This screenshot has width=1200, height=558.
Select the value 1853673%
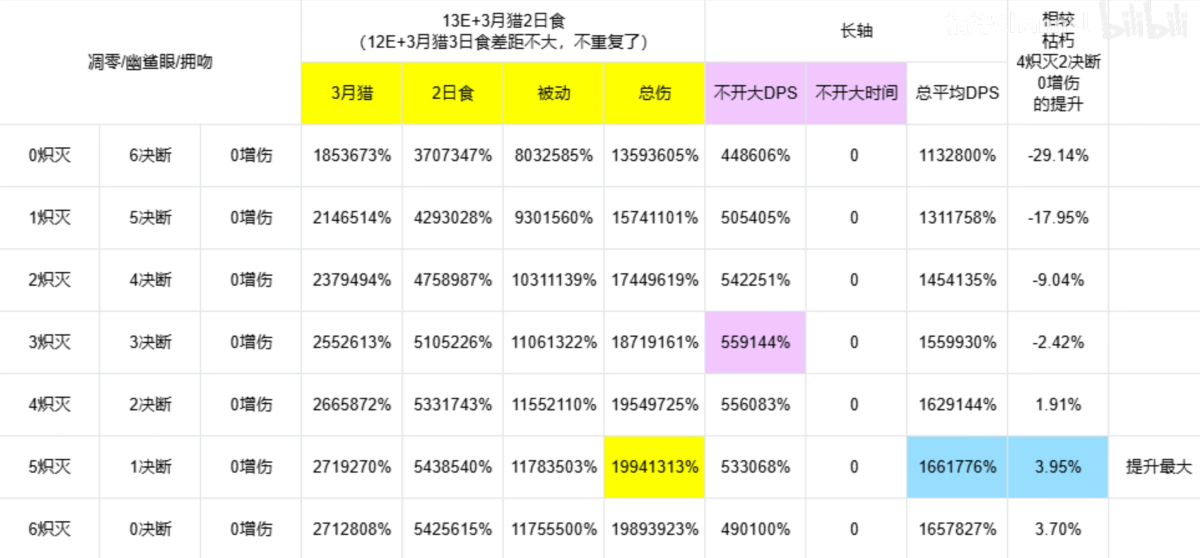[x=352, y=155]
